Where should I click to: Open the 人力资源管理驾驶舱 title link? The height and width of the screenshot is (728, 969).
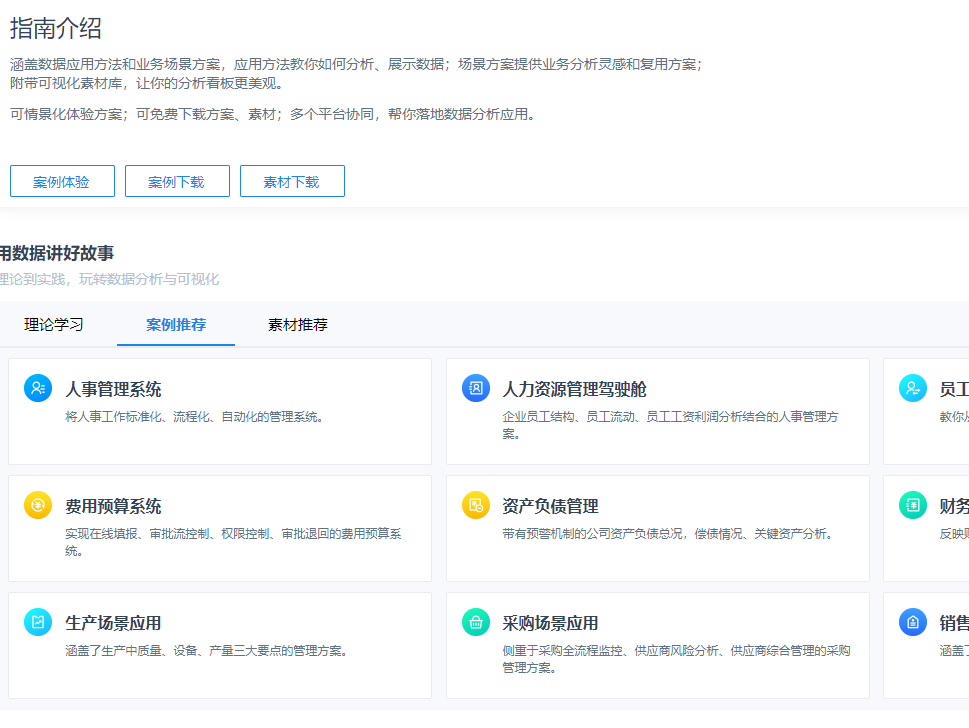[574, 390]
